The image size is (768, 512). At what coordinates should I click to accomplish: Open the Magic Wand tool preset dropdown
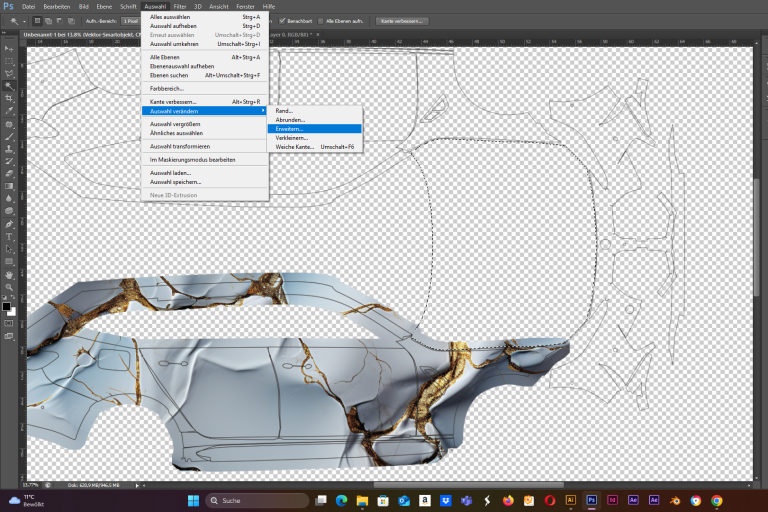tap(17, 21)
